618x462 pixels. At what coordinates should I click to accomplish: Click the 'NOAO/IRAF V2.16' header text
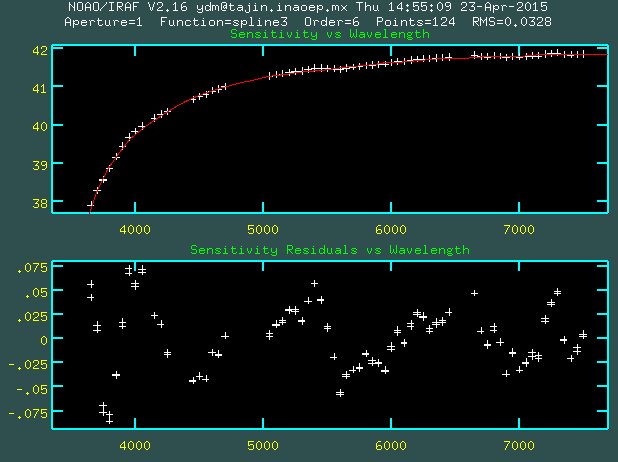(128, 7)
